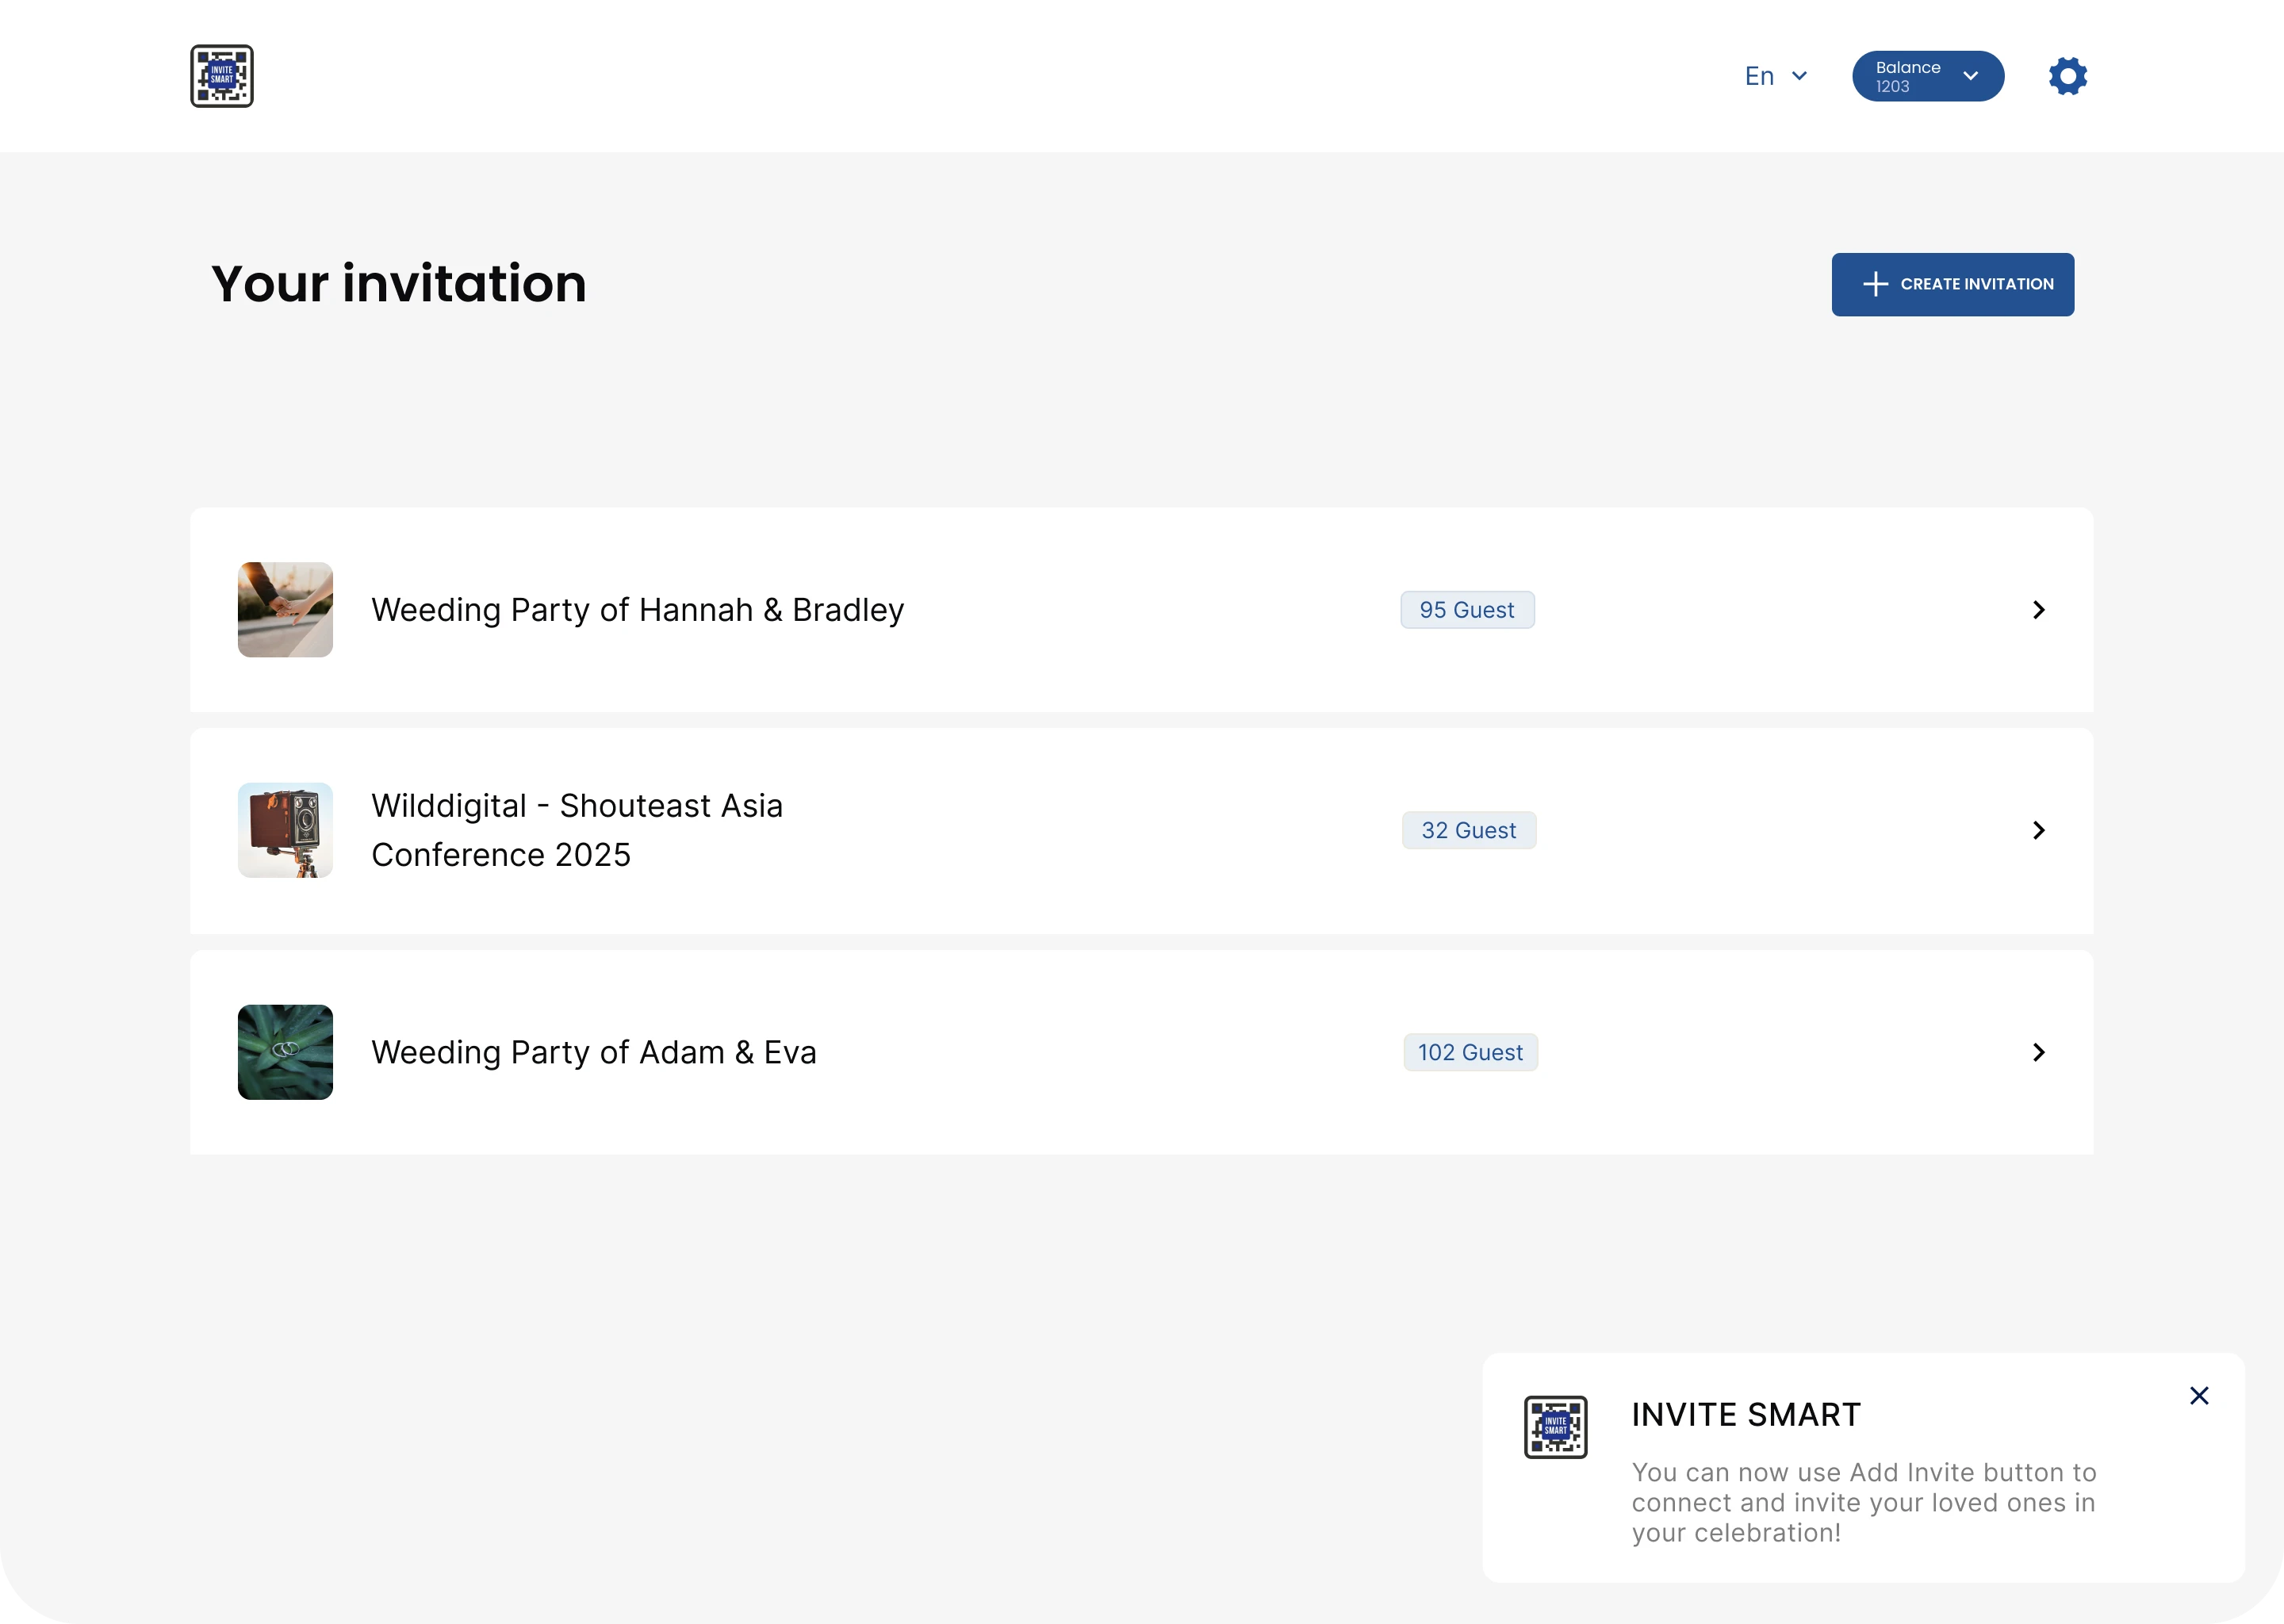Open Wilddigital conference row chevron

pyautogui.click(x=2038, y=830)
